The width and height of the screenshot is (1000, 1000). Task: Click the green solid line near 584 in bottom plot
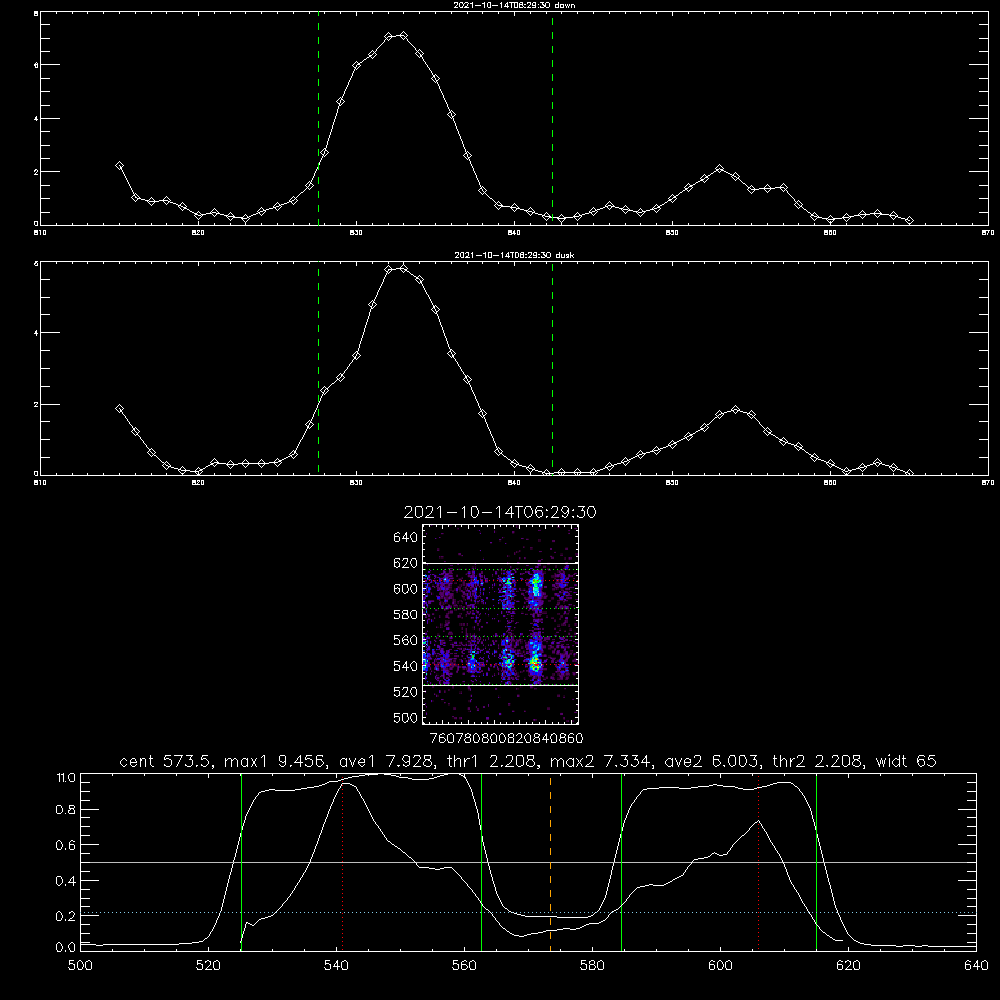pos(621,862)
